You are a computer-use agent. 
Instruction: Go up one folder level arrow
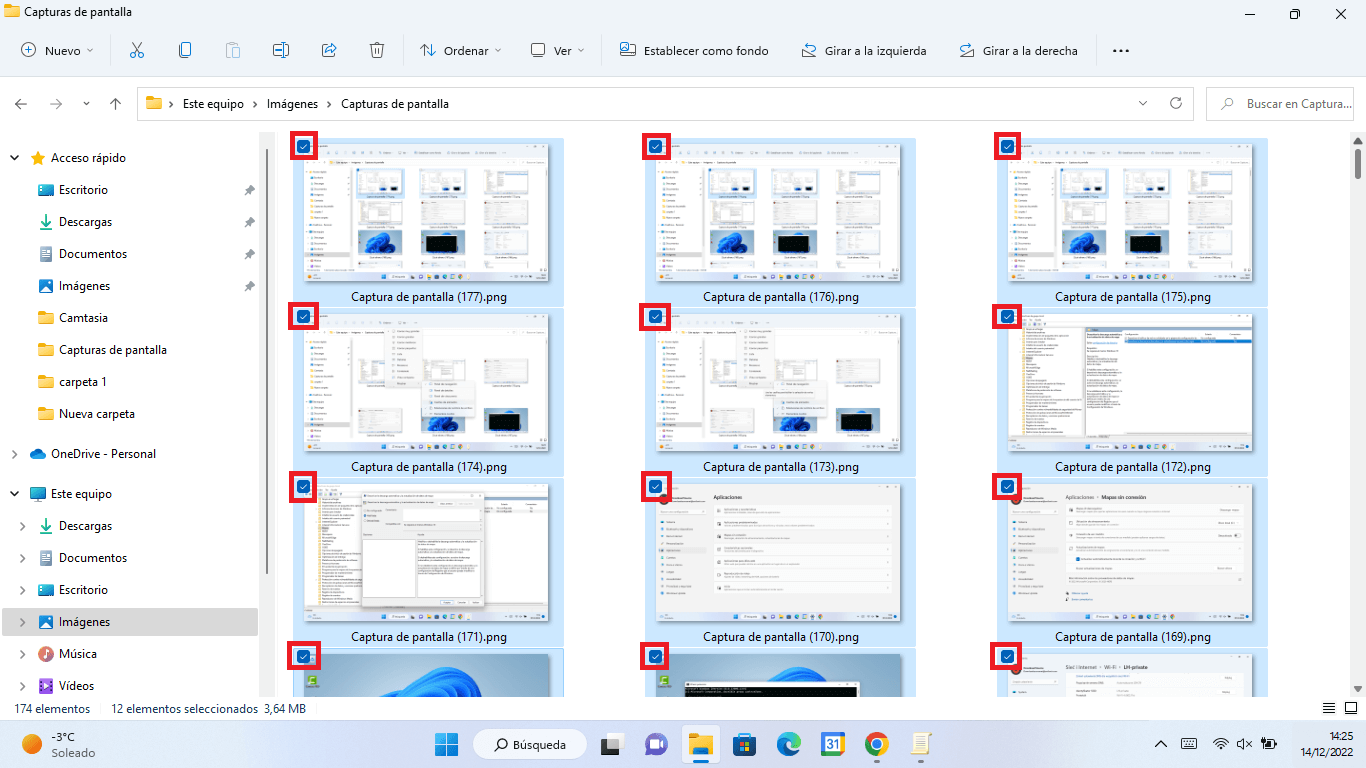[116, 104]
